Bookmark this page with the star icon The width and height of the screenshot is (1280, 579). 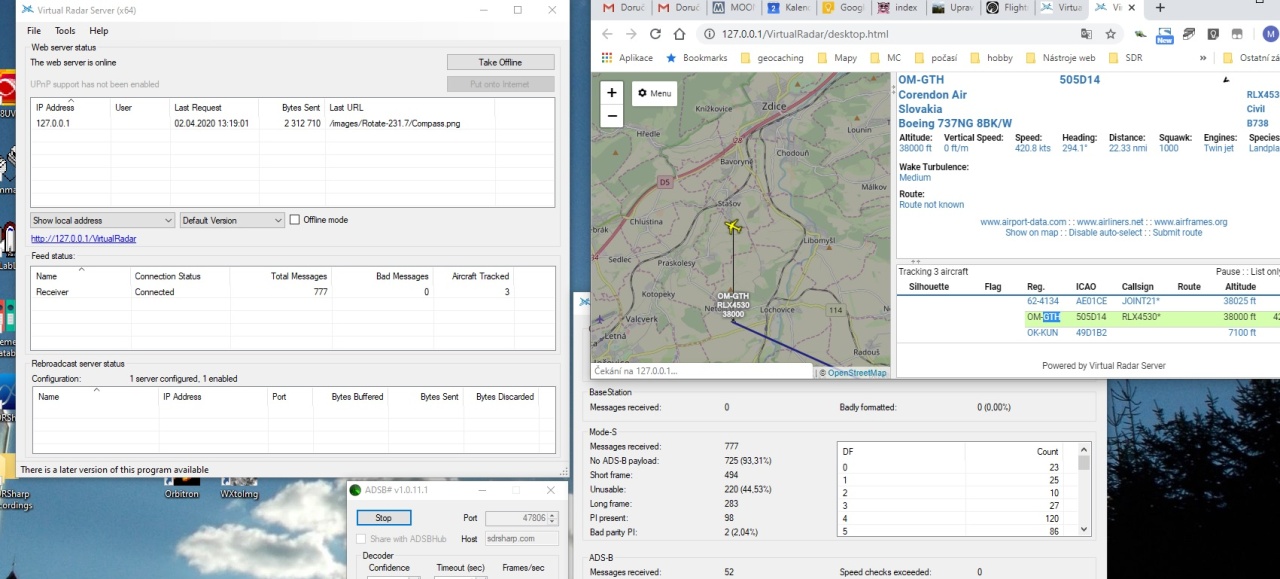click(x=1112, y=33)
